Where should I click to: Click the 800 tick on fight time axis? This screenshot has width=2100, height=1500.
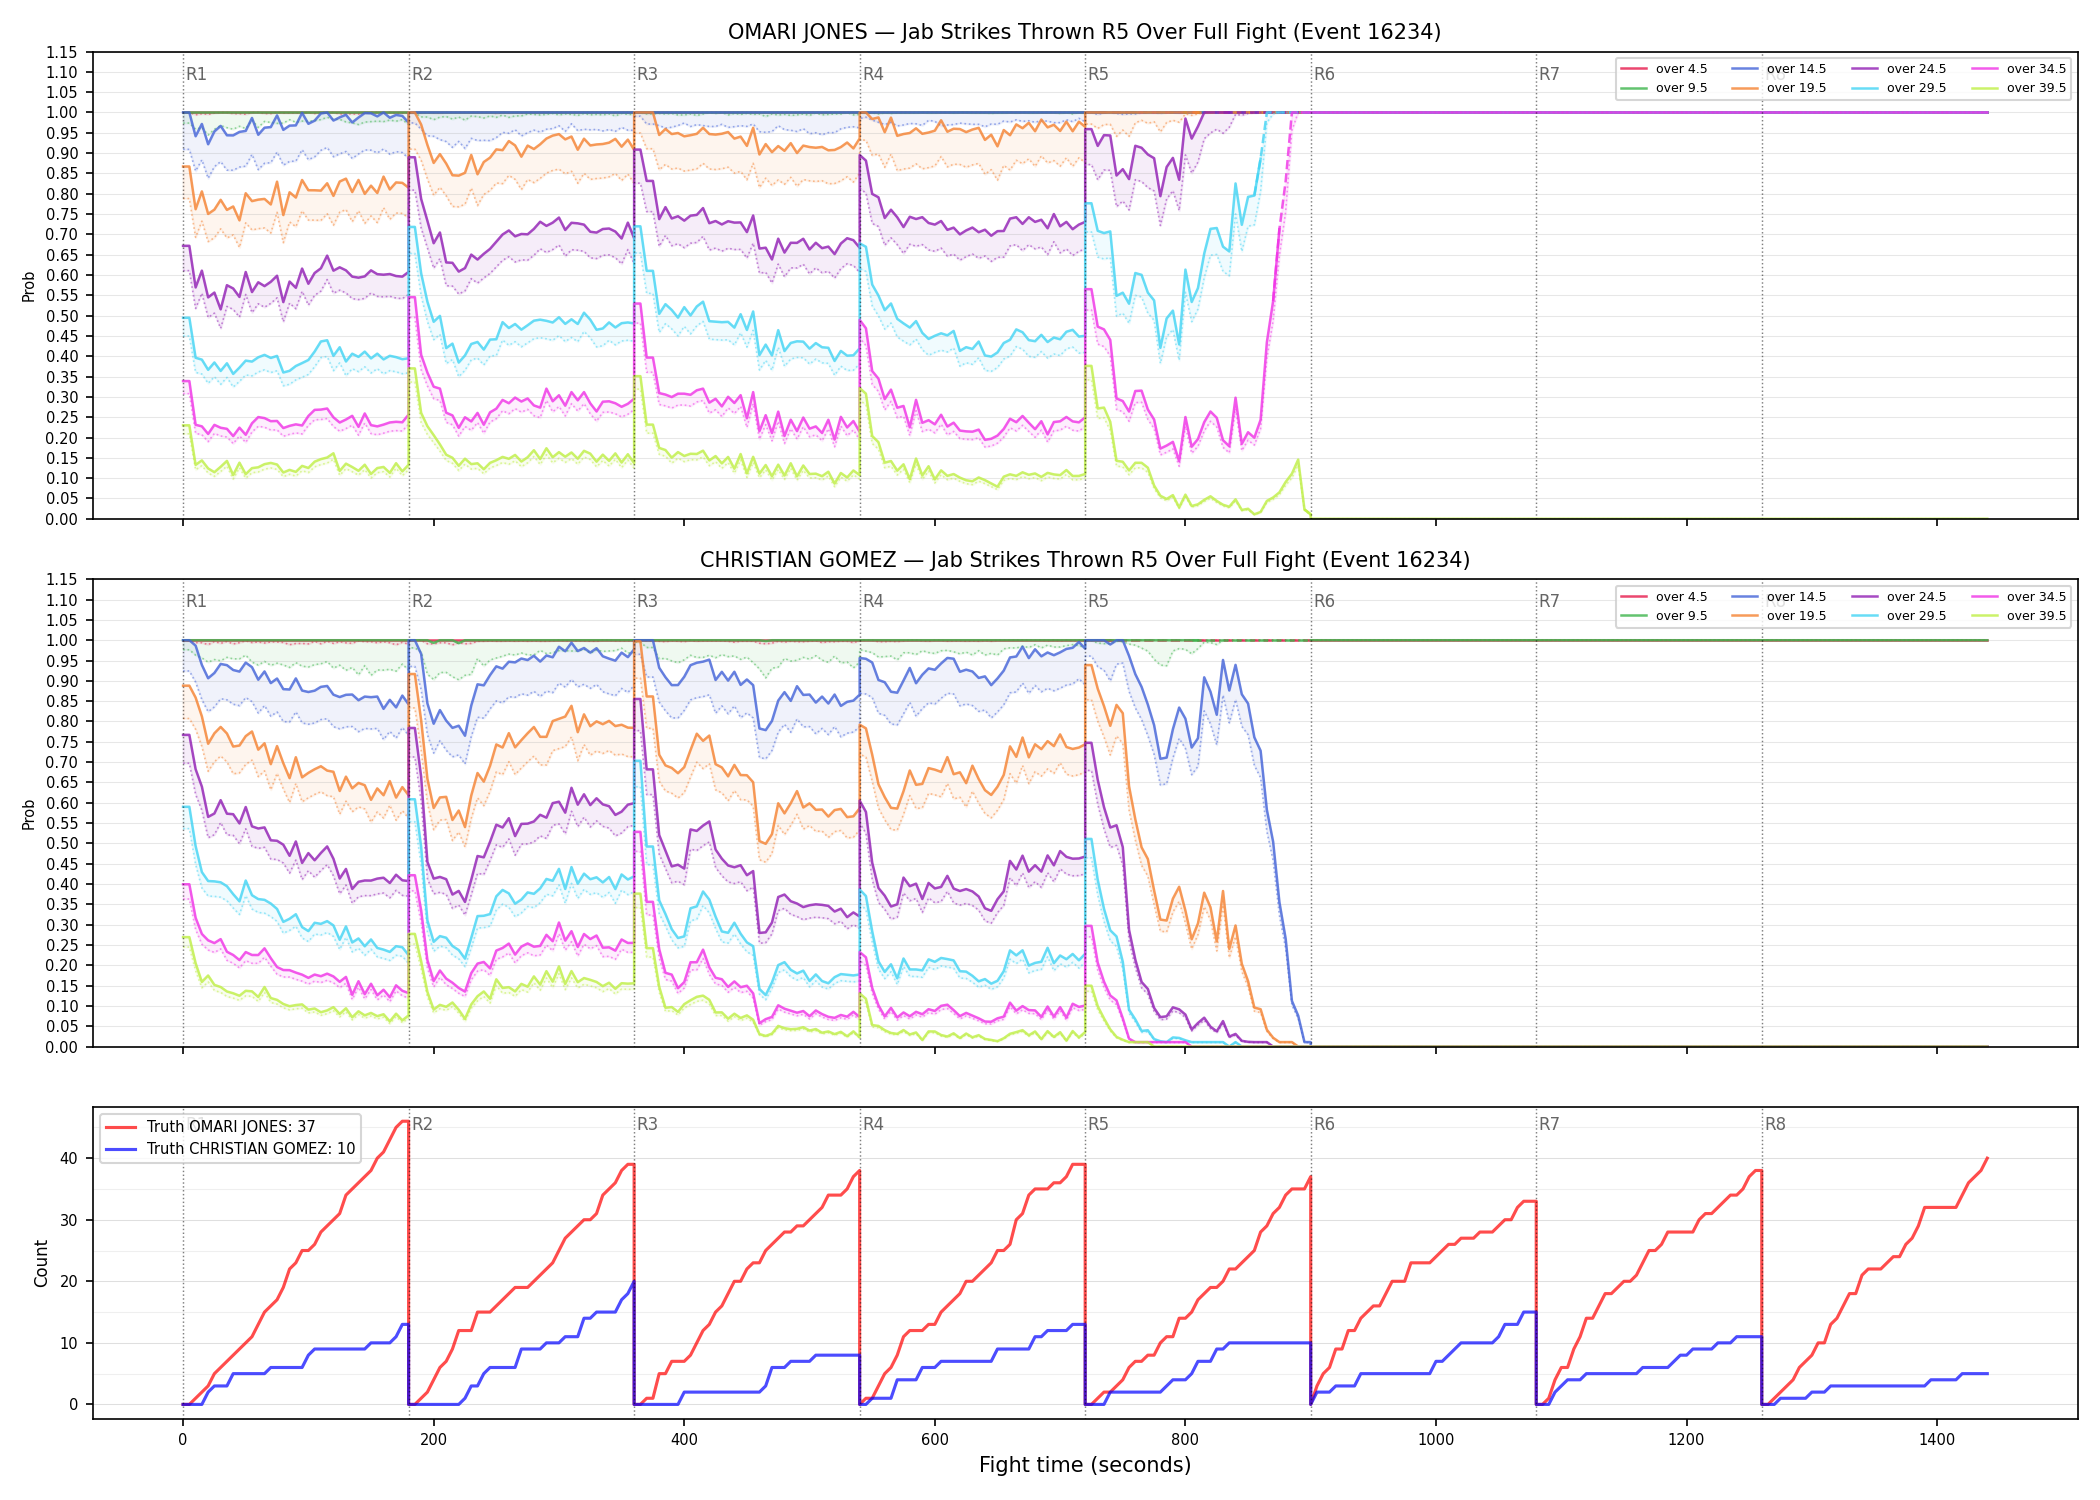(x=1185, y=1440)
